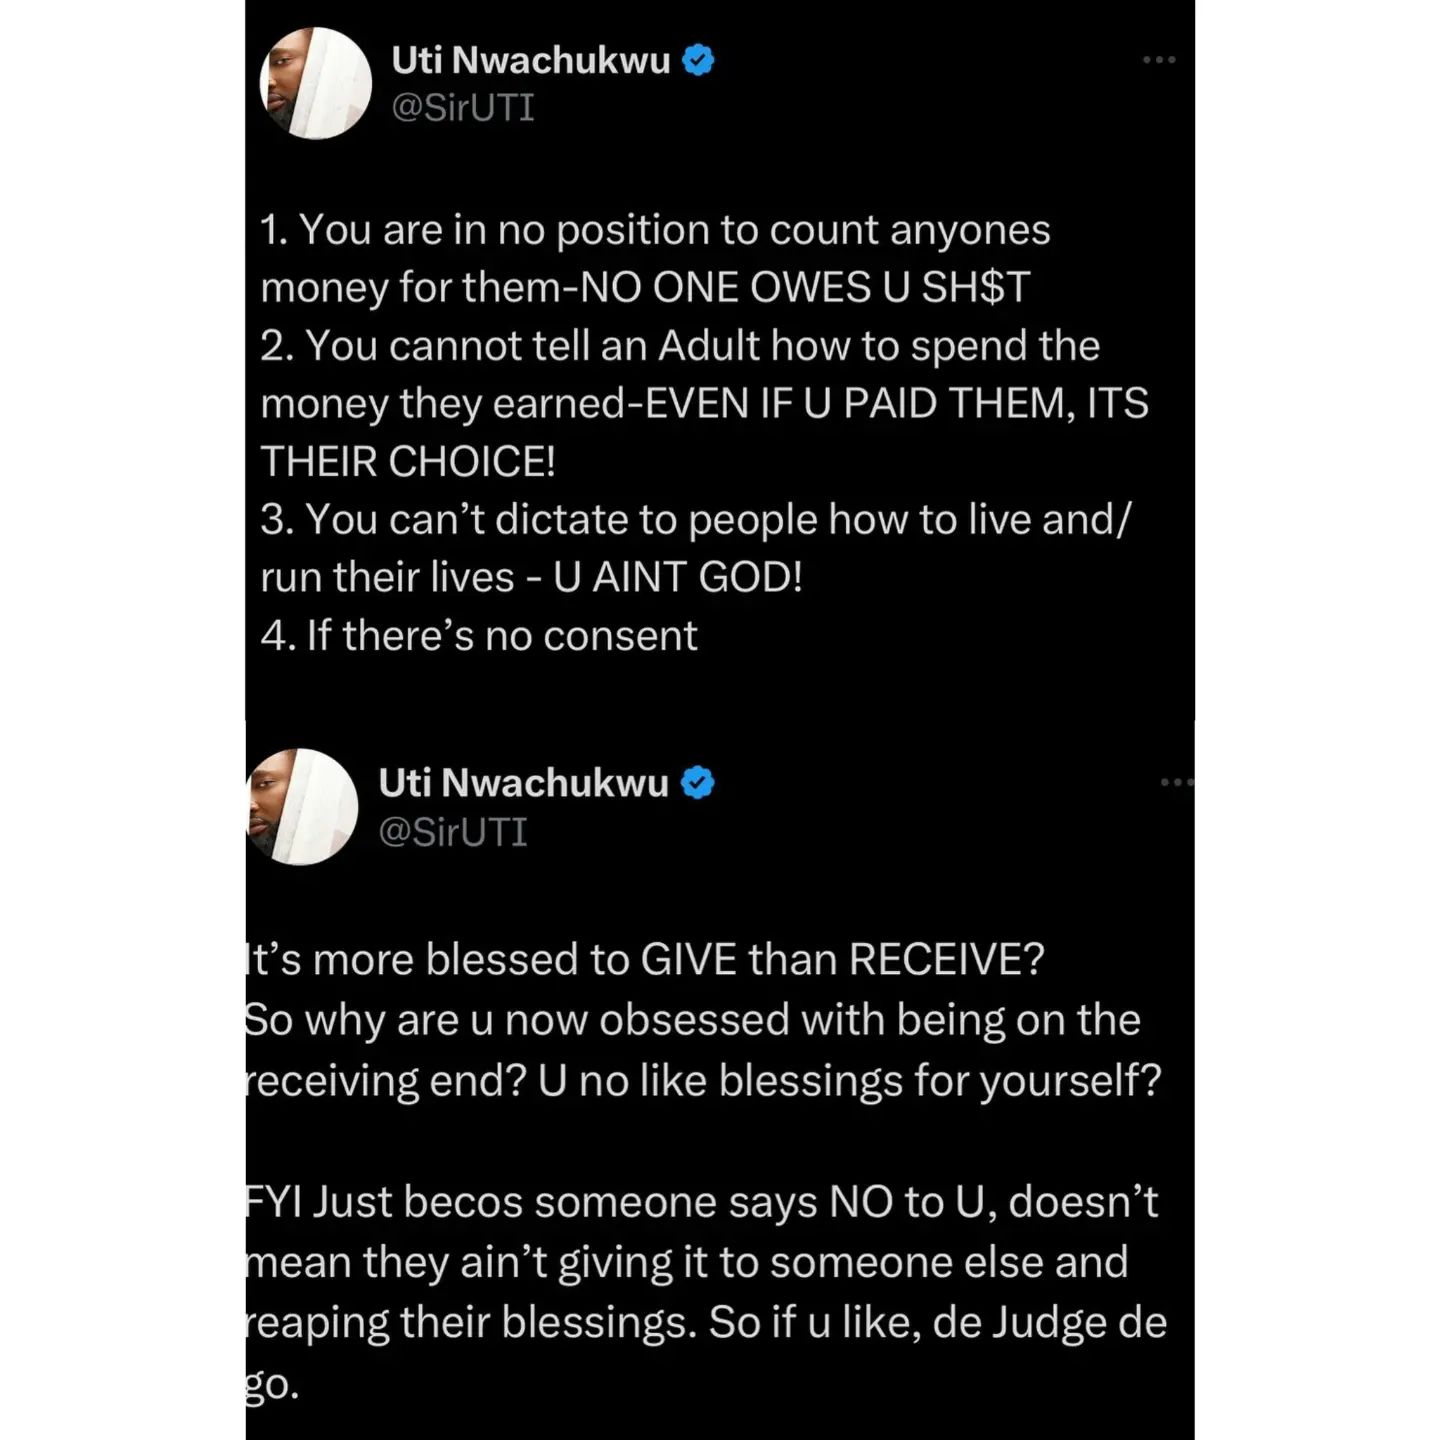Open more options on the second tweet

click(1176, 782)
